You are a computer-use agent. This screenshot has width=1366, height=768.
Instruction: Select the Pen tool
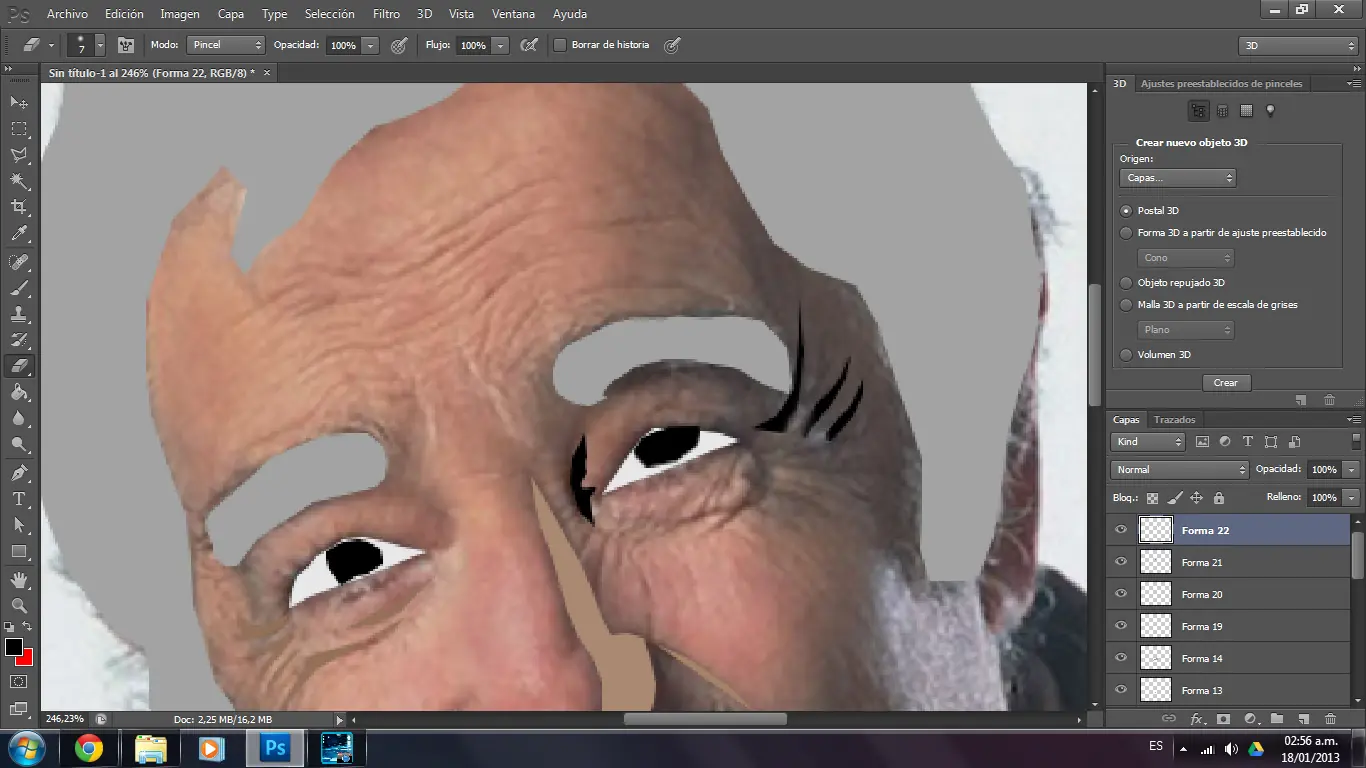(19, 473)
